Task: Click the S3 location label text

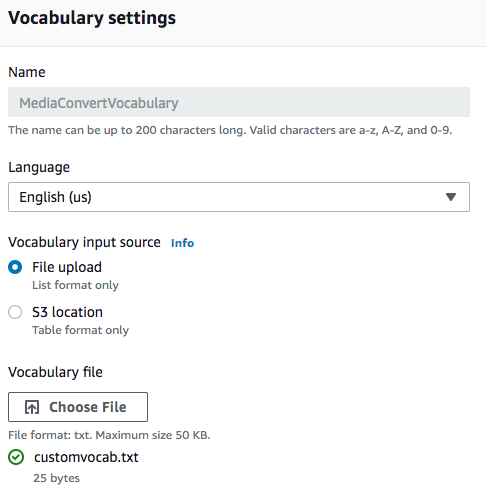Action: point(67,312)
